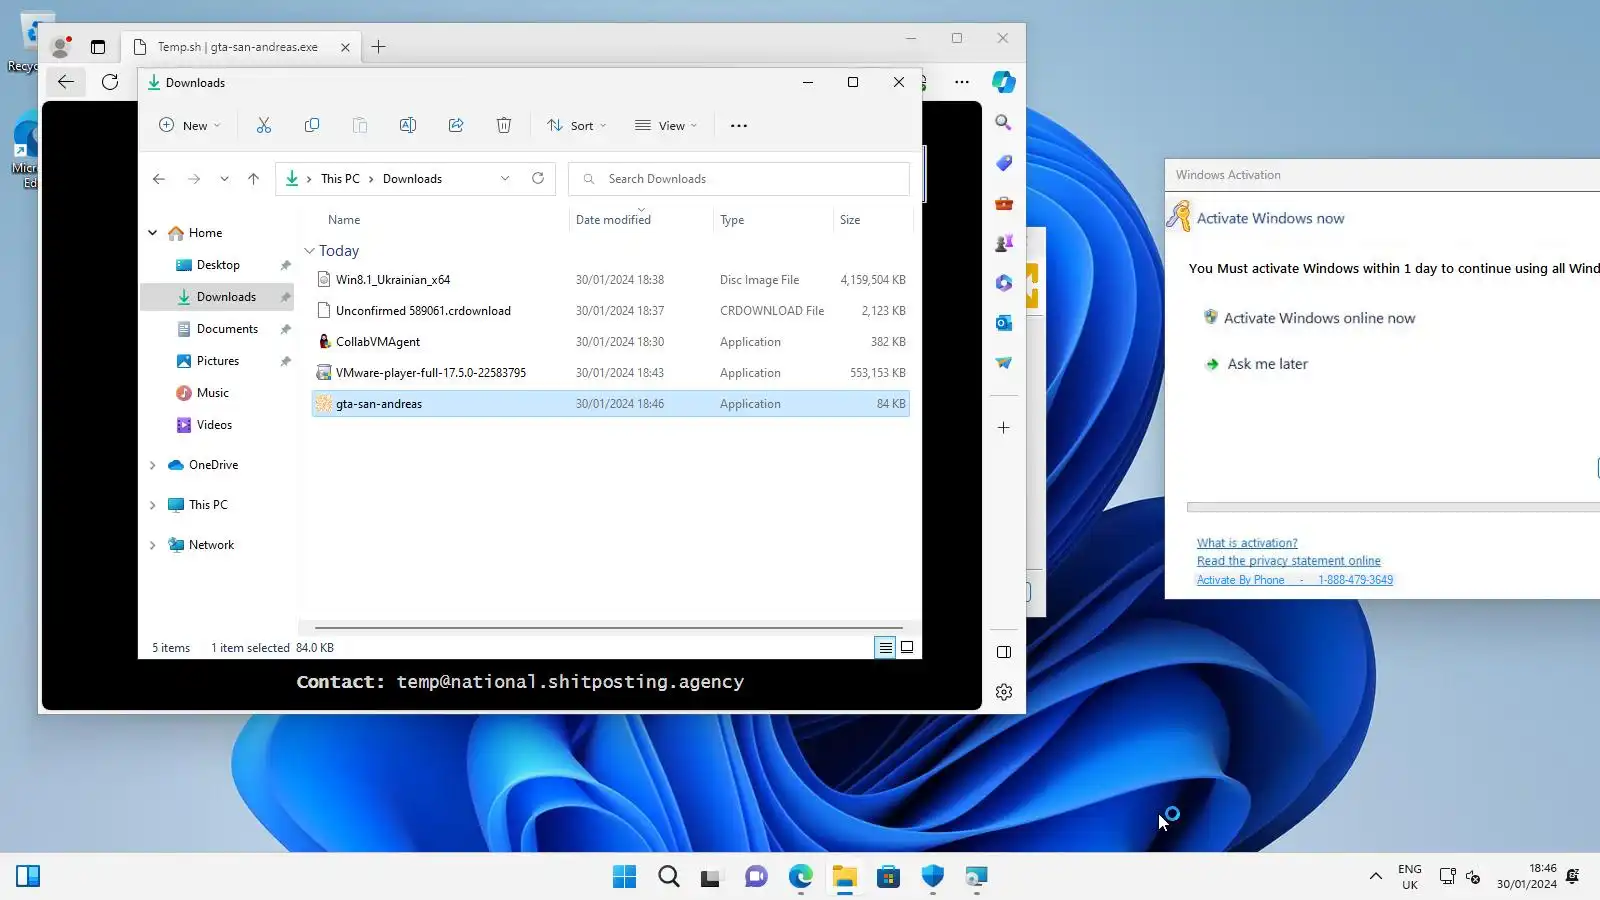Select Videos in the navigation pane
The width and height of the screenshot is (1600, 900).
click(214, 425)
